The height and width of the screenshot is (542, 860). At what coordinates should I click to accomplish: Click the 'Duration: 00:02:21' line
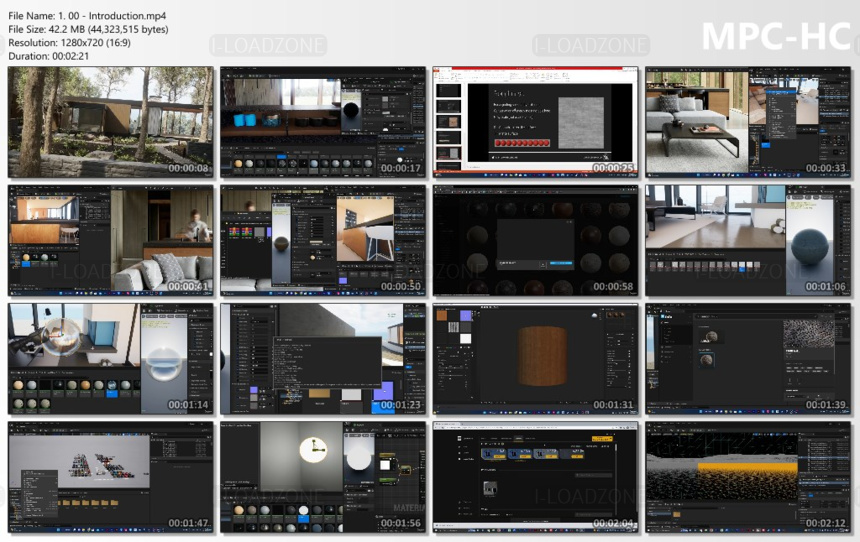pyautogui.click(x=48, y=56)
